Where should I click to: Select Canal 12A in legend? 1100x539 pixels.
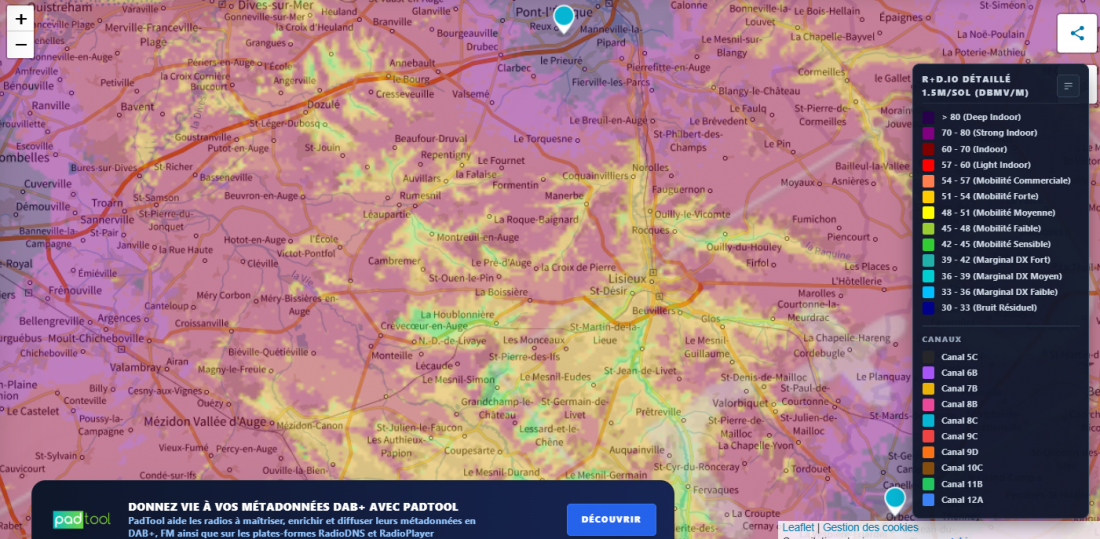pos(953,500)
